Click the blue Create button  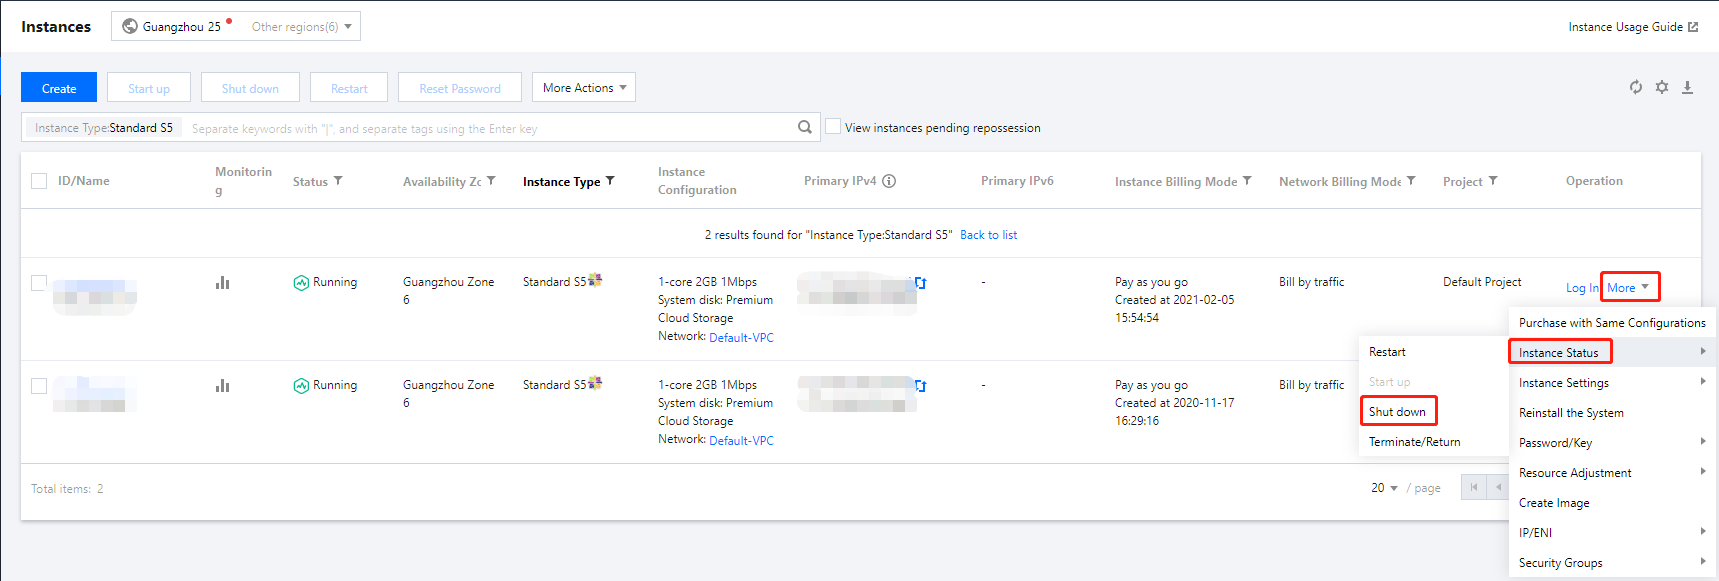[x=59, y=88]
